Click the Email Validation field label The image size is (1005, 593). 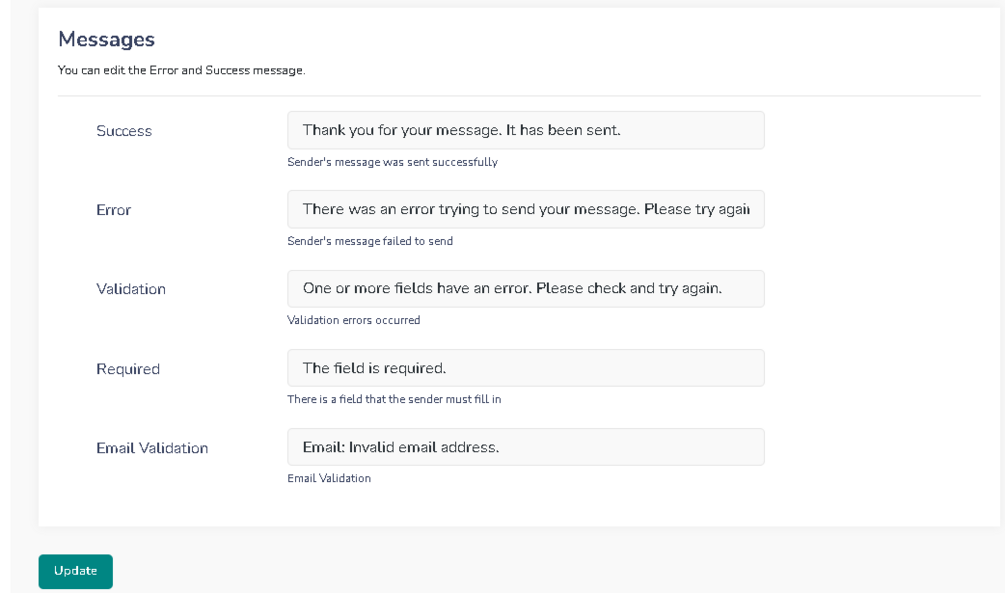click(152, 448)
